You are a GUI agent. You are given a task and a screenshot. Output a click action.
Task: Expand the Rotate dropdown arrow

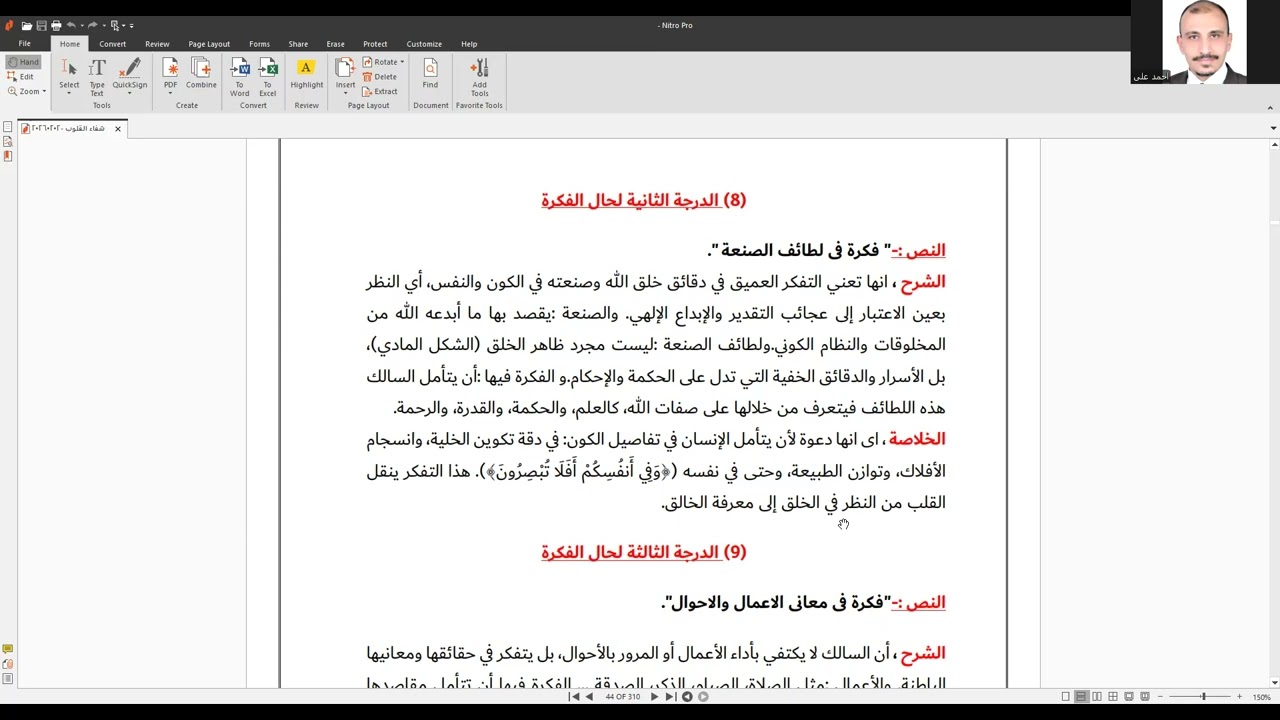pos(402,62)
